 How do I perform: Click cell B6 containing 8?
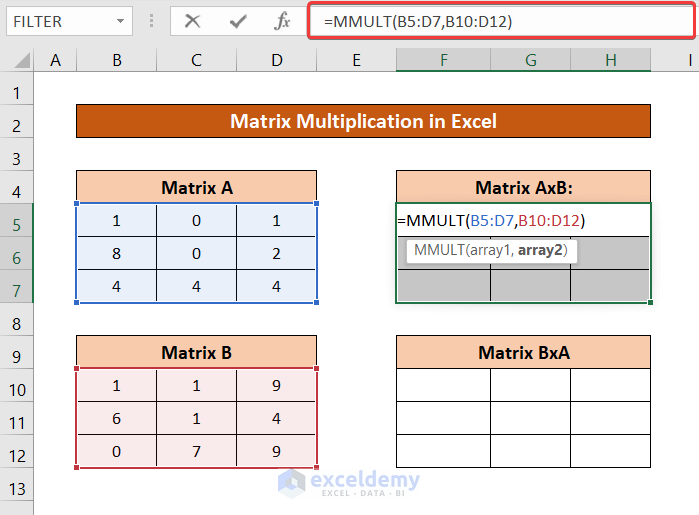(x=116, y=253)
